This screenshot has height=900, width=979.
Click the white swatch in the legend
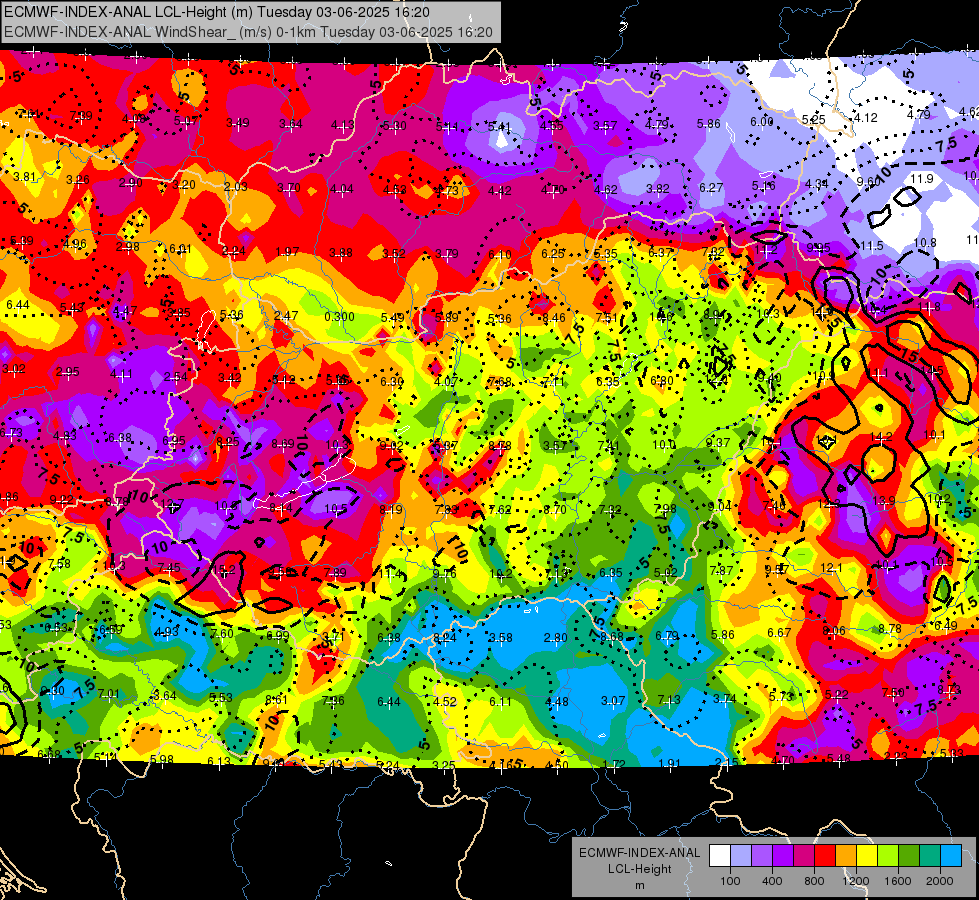pyautogui.click(x=719, y=856)
